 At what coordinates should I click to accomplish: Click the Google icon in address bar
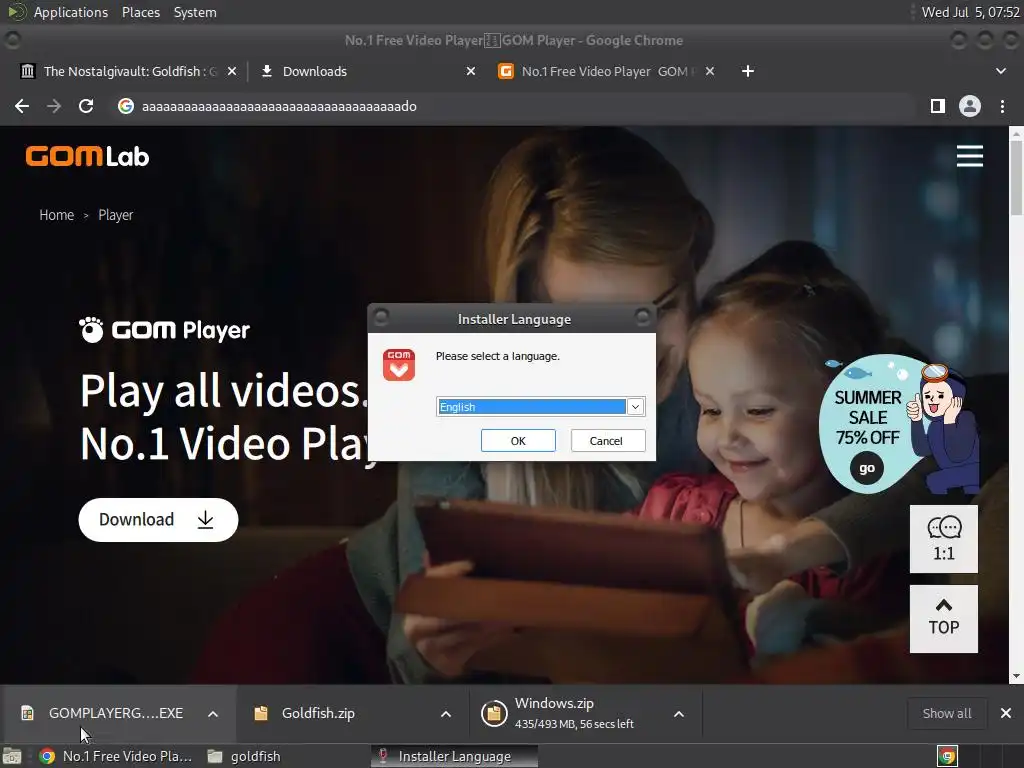pos(126,106)
